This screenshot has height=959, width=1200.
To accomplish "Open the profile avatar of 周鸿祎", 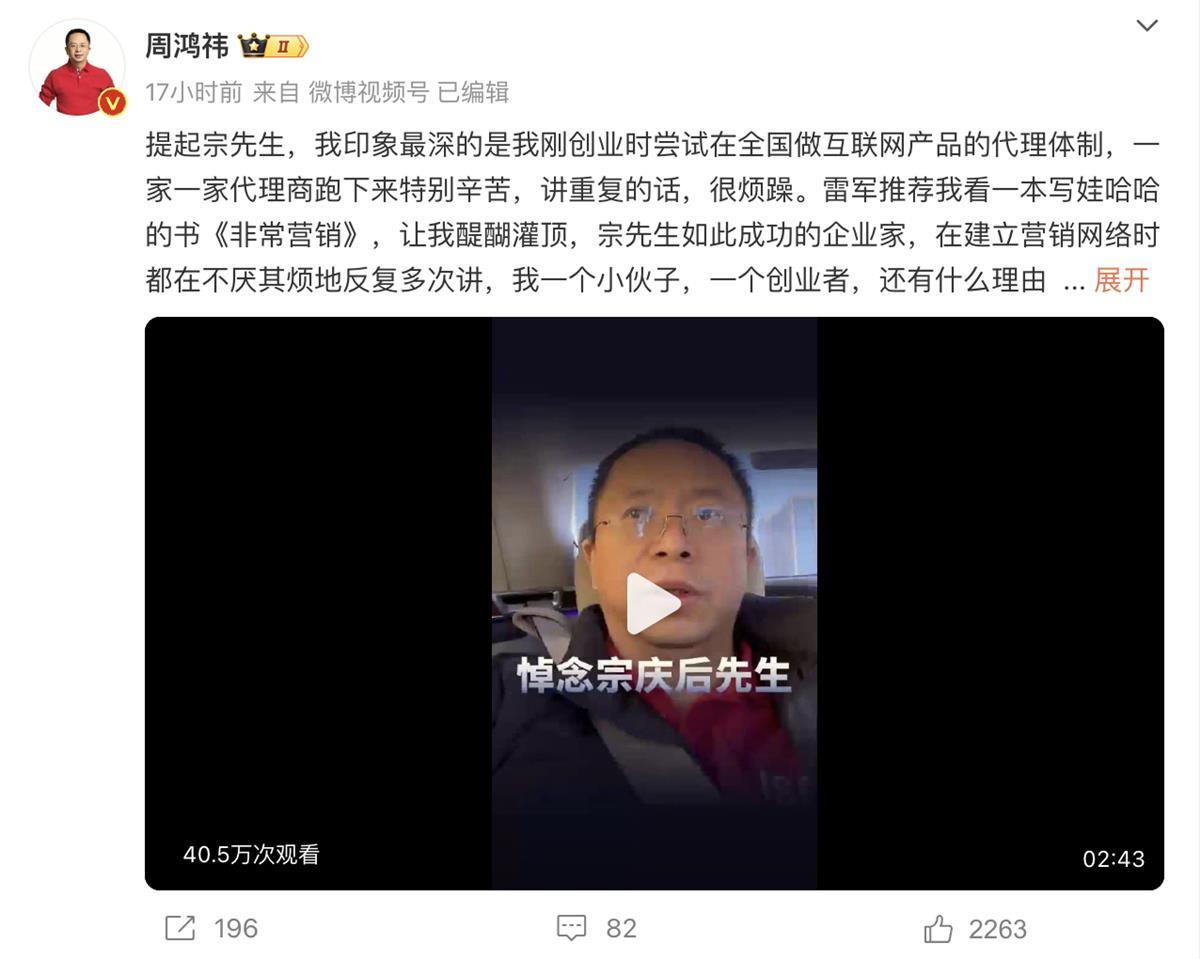I will [77, 67].
